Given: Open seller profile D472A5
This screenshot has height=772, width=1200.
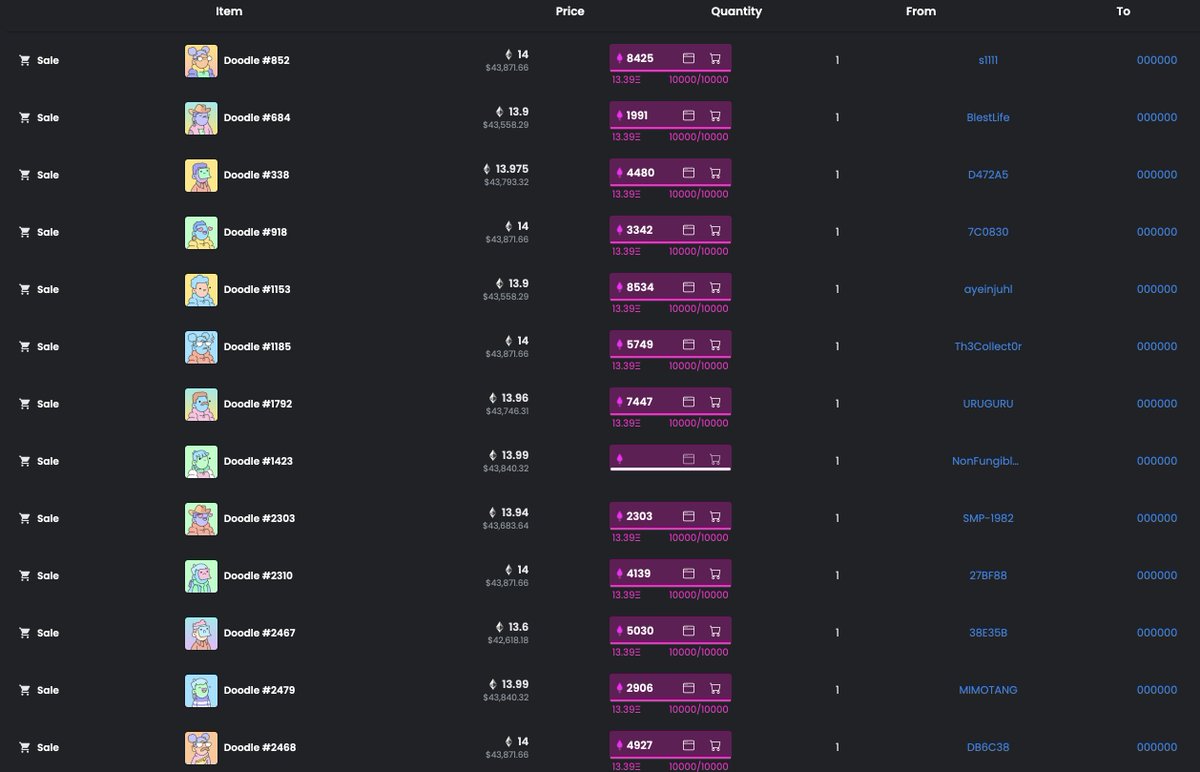Looking at the screenshot, I should click(988, 174).
